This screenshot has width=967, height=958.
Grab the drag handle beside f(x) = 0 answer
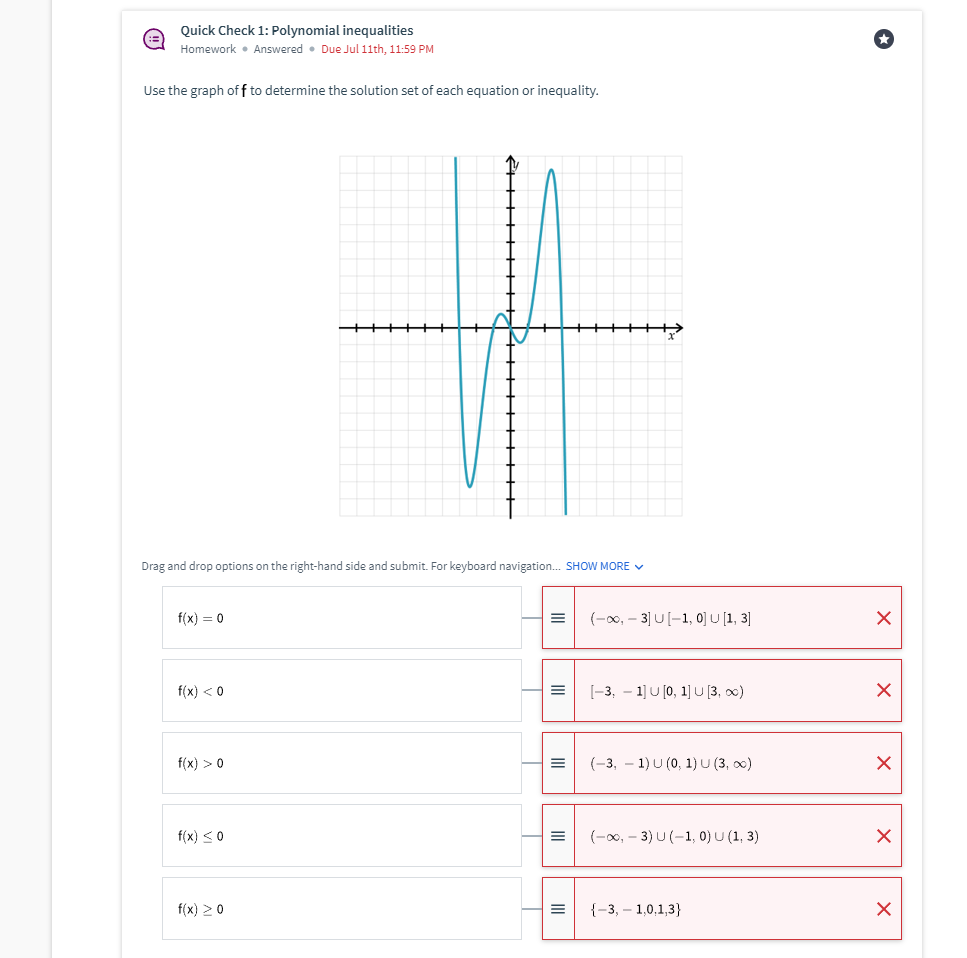coord(557,618)
